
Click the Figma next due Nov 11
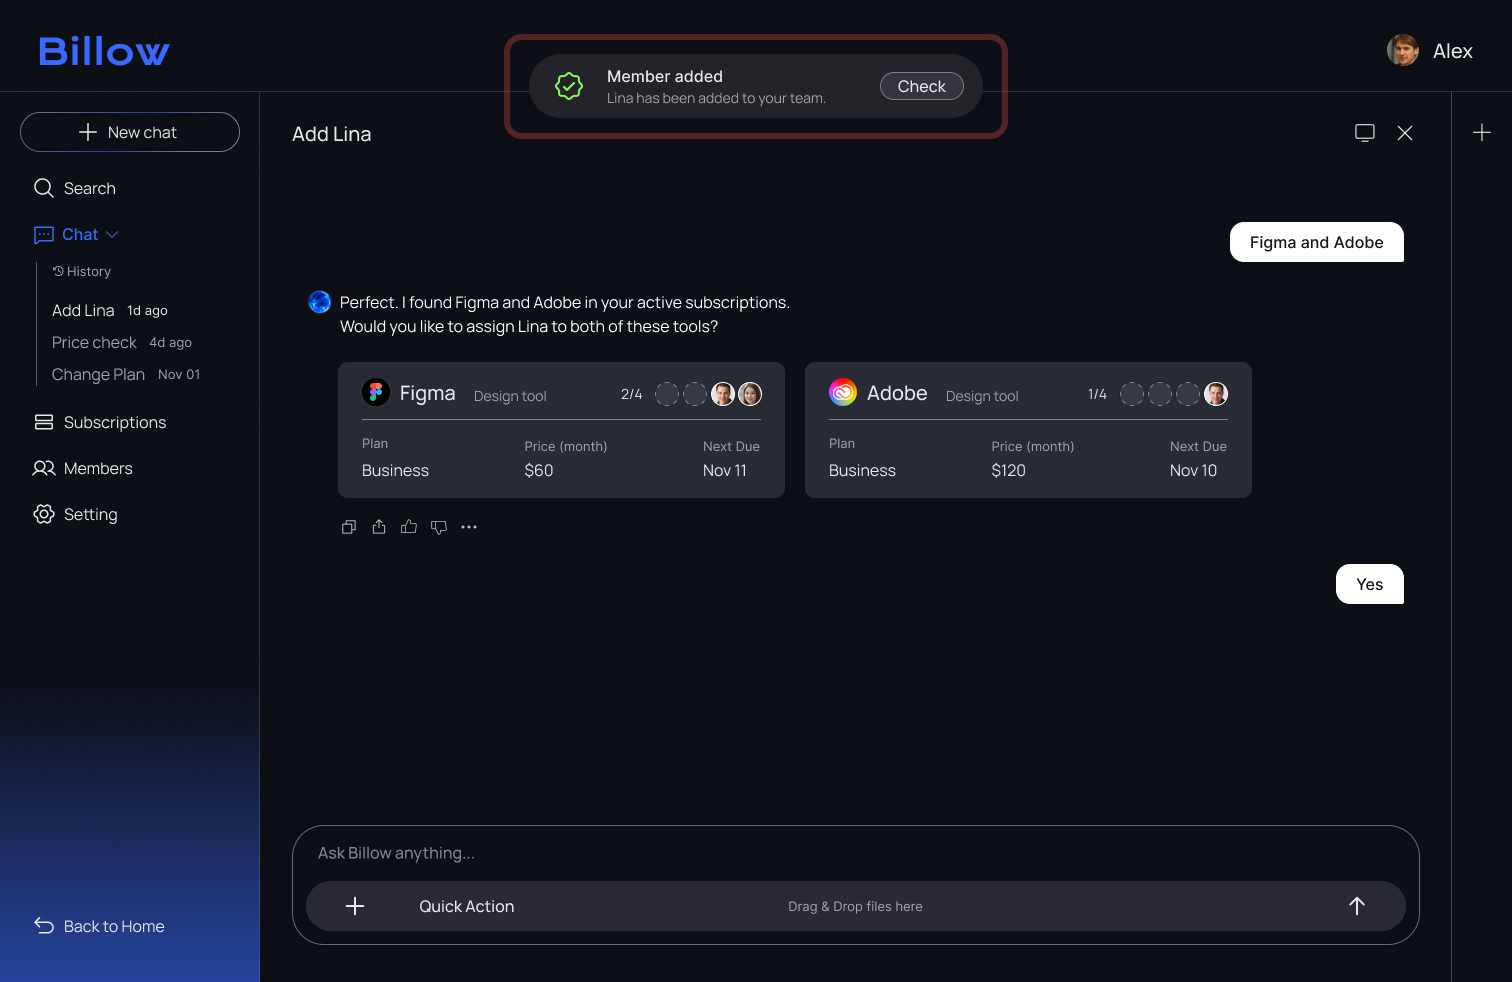[725, 470]
